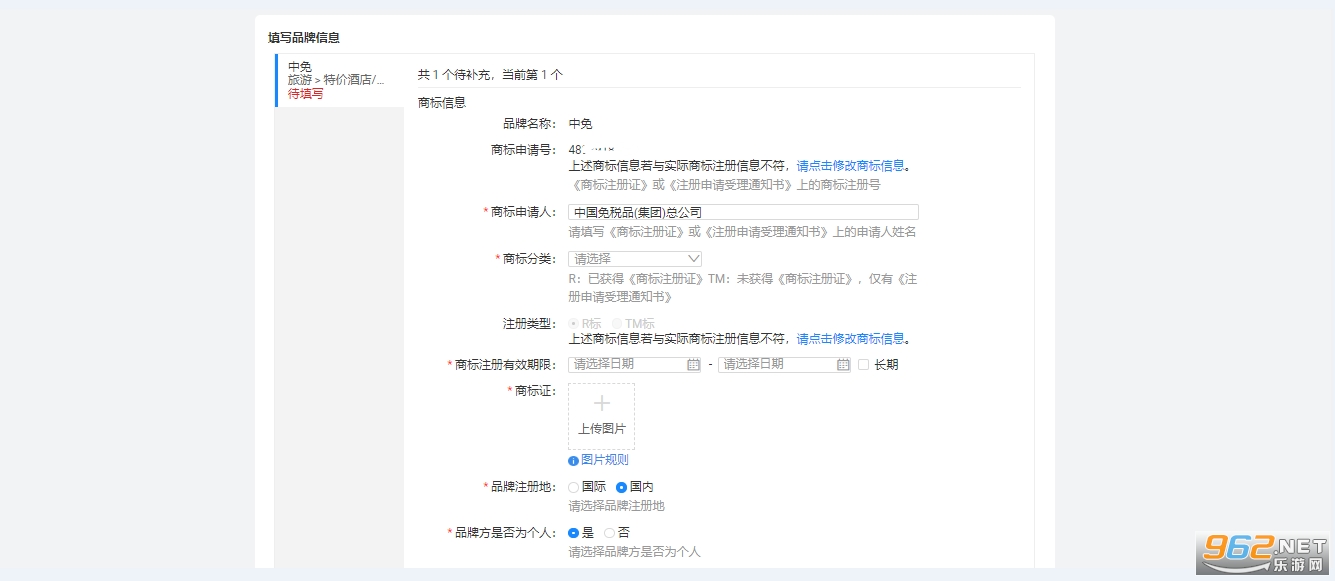Viewport: 1335px width, 581px height.
Task: Click the plus icon to upload trademark certificate
Action: click(x=601, y=404)
